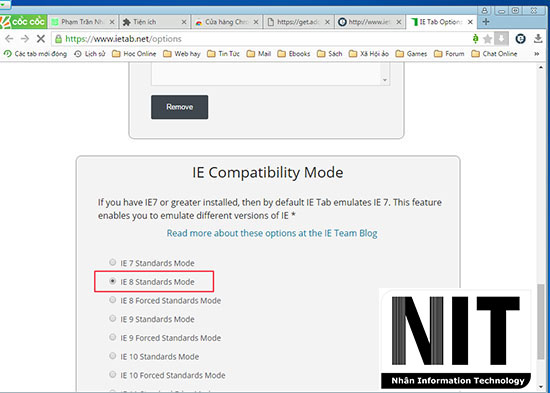Open the Sách bookmarks folder

(330, 54)
